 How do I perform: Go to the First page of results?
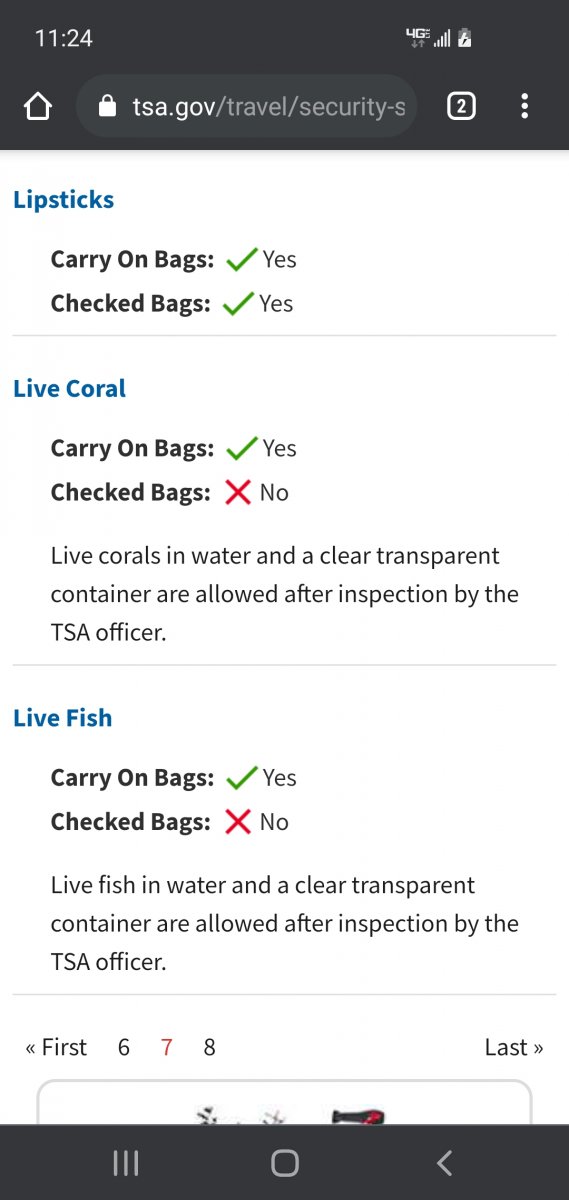(x=56, y=1047)
